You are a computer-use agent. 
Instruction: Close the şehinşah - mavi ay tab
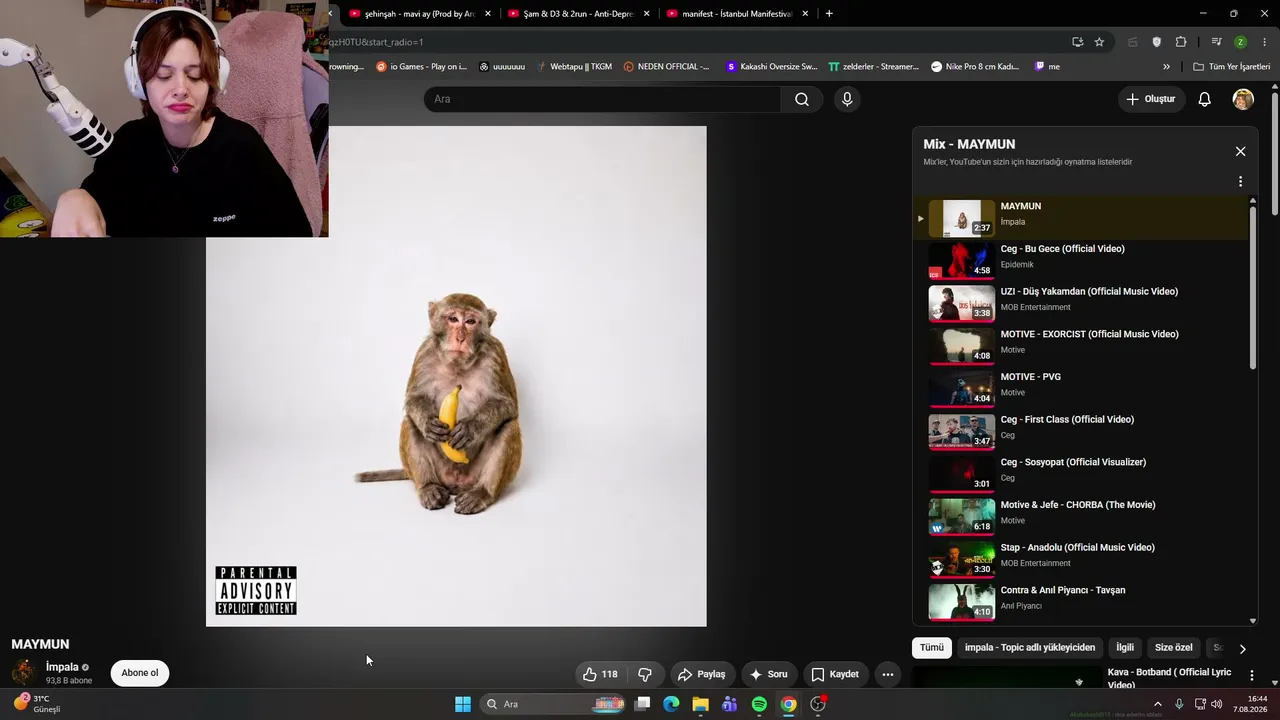click(488, 14)
